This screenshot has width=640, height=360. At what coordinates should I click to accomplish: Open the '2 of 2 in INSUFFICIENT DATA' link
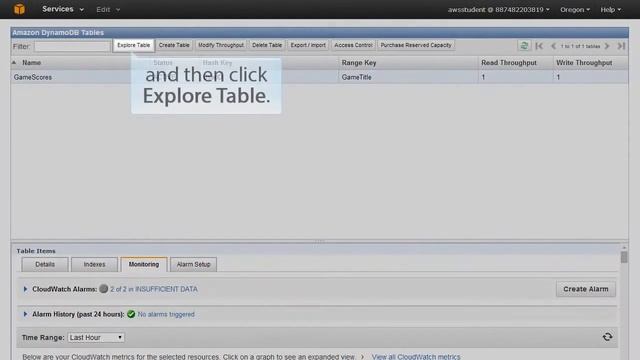(x=154, y=289)
